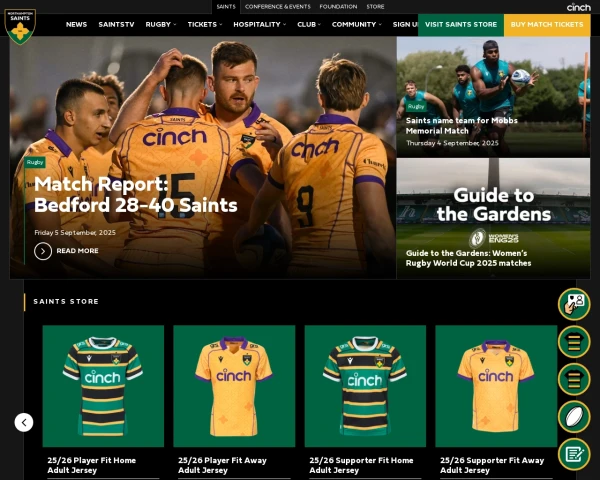The height and width of the screenshot is (480, 600).
Task: Click the SIGN UP link in navigation
Action: click(405, 24)
